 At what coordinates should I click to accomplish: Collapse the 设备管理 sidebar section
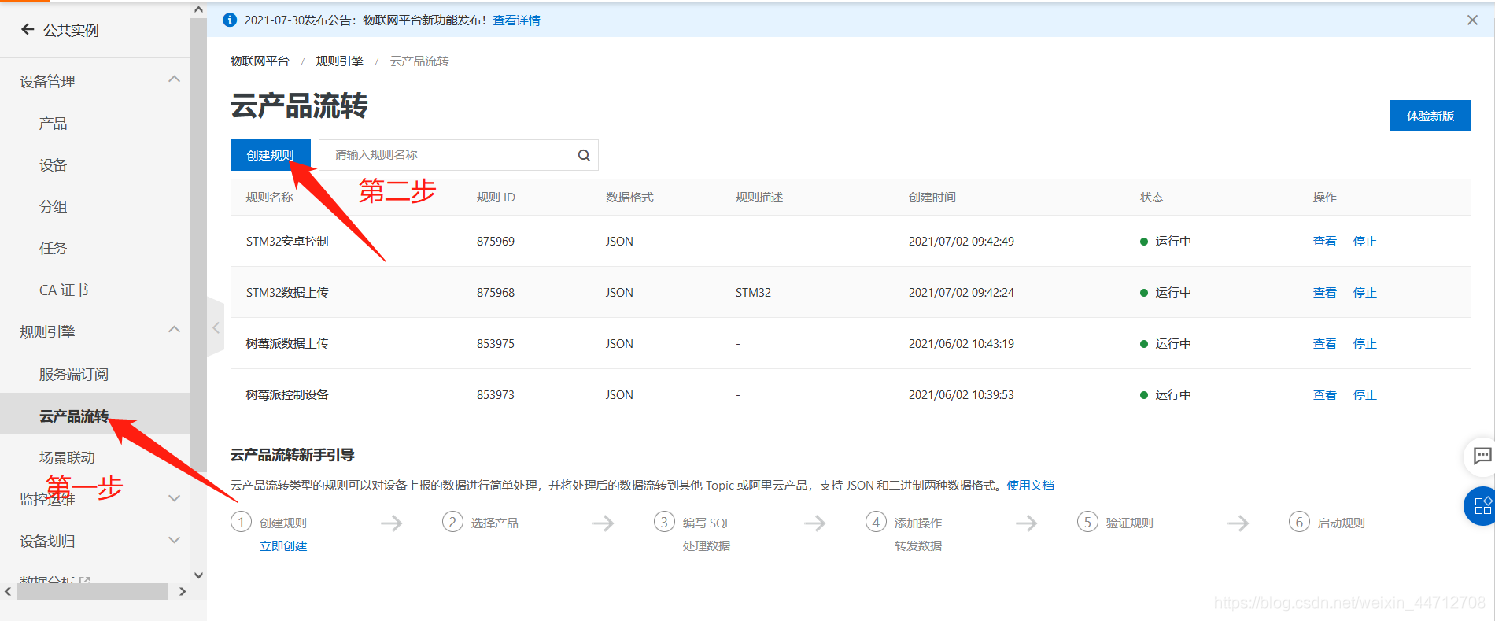(174, 78)
